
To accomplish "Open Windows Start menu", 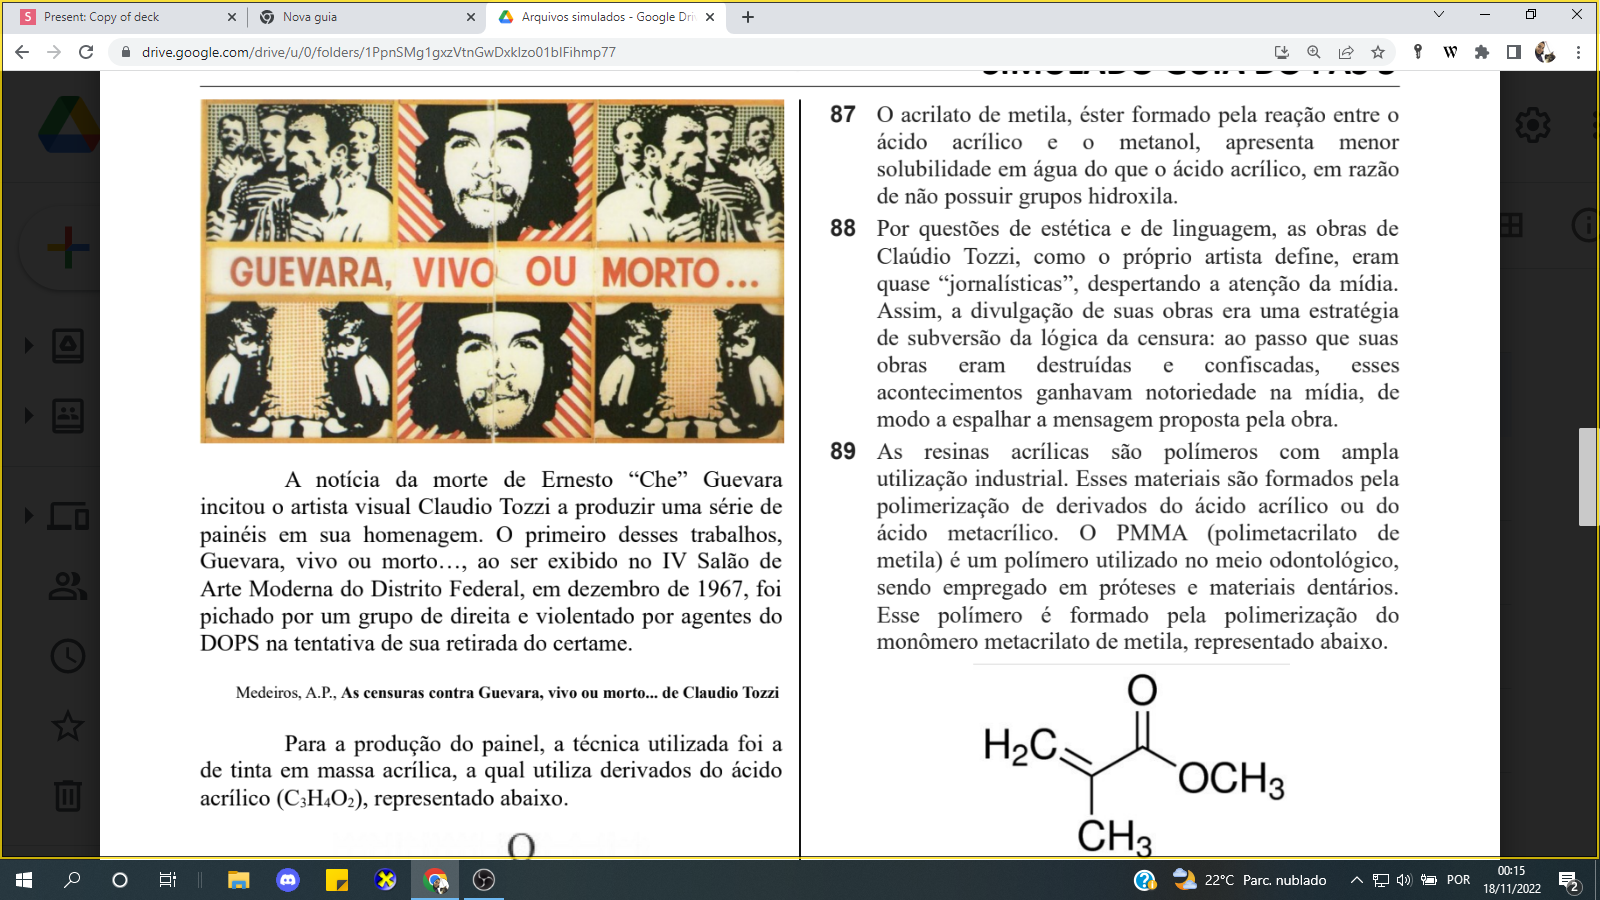I will [24, 880].
